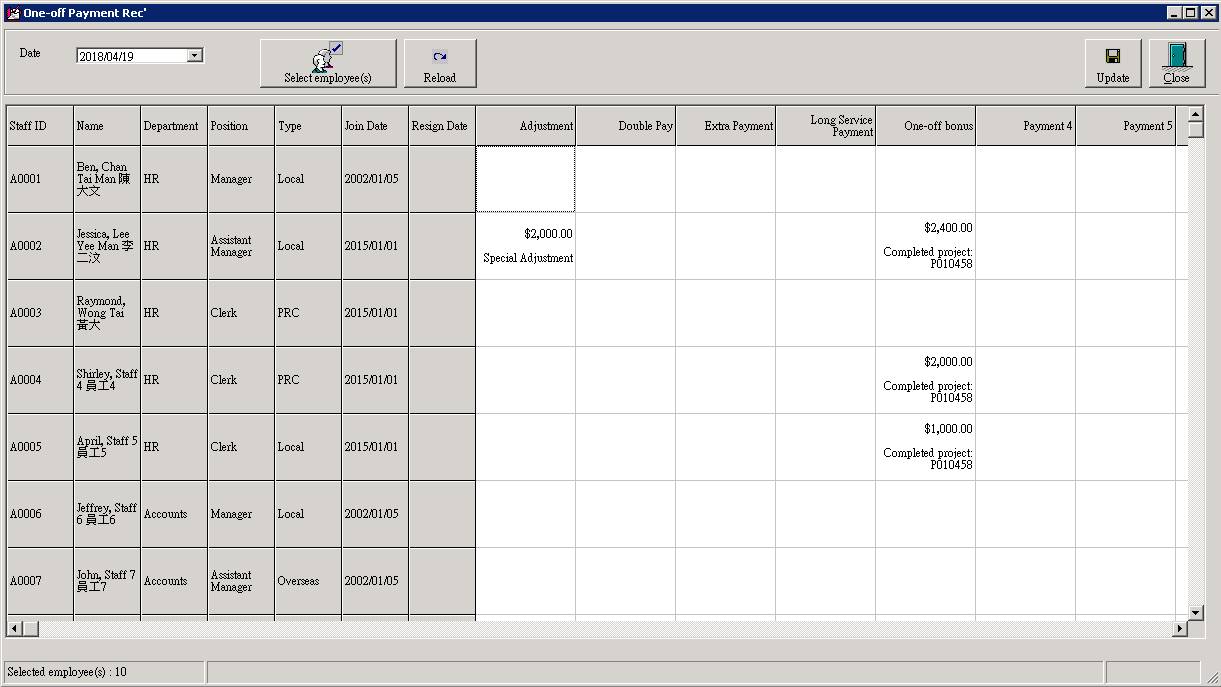Click the $2,000.00 Special Adjustment cell
1221x687 pixels.
click(526, 246)
